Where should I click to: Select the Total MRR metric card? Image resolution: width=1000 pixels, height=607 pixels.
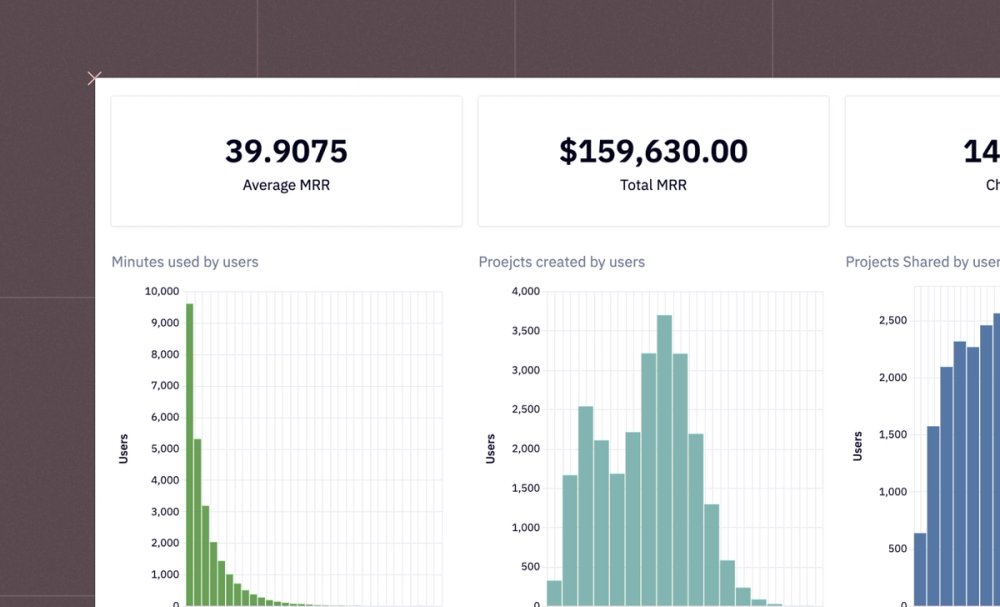coord(653,160)
